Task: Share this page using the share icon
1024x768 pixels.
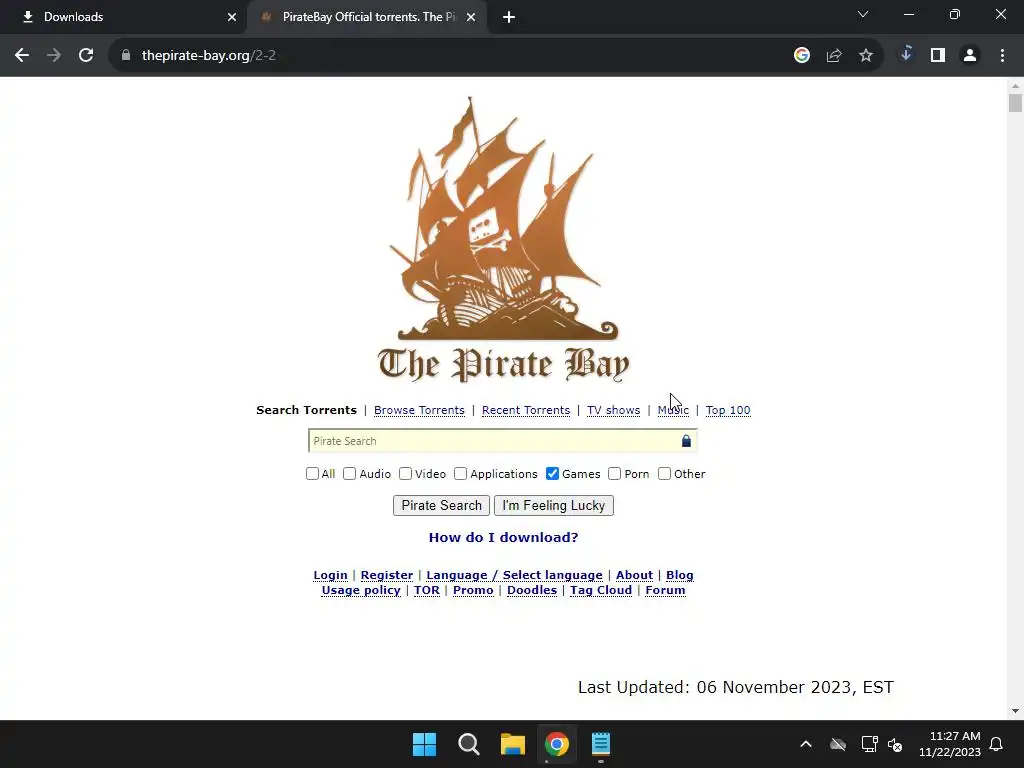Action: pyautogui.click(x=834, y=56)
